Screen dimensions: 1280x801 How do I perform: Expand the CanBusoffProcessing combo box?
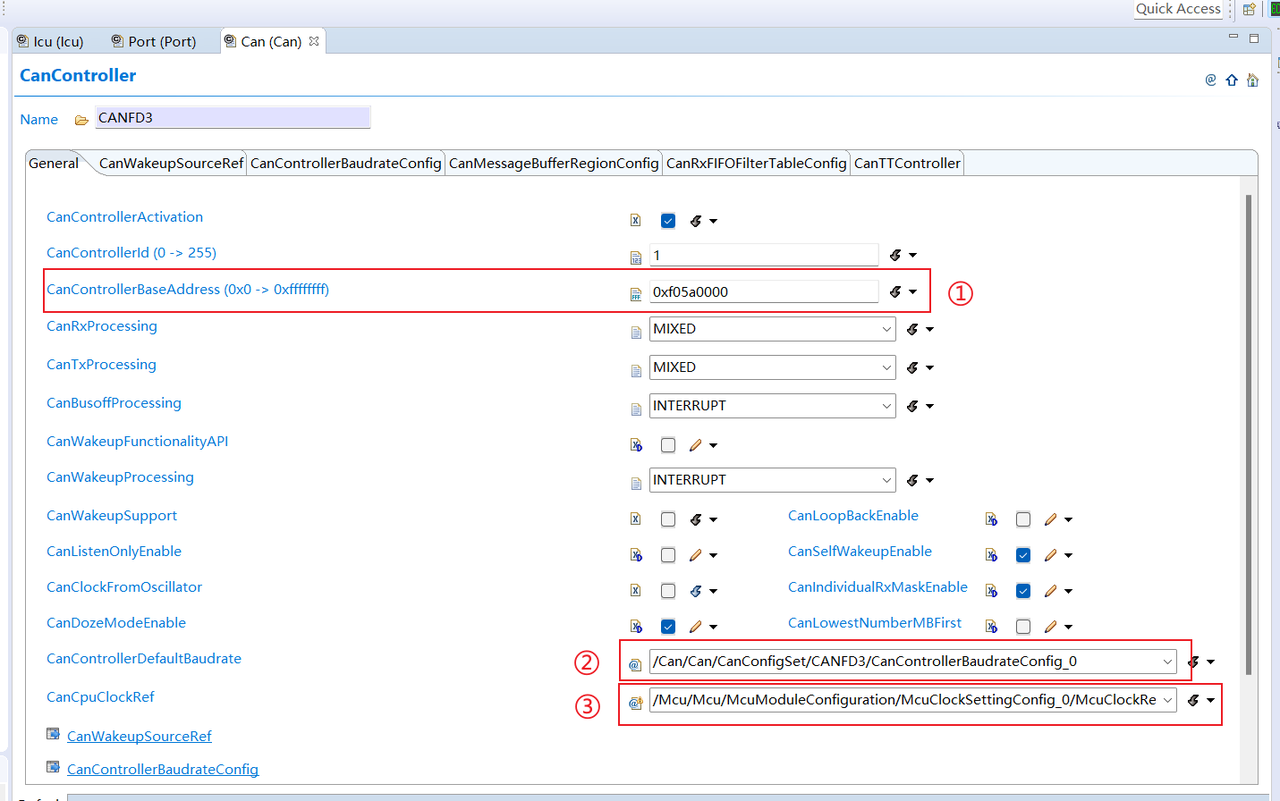click(886, 406)
